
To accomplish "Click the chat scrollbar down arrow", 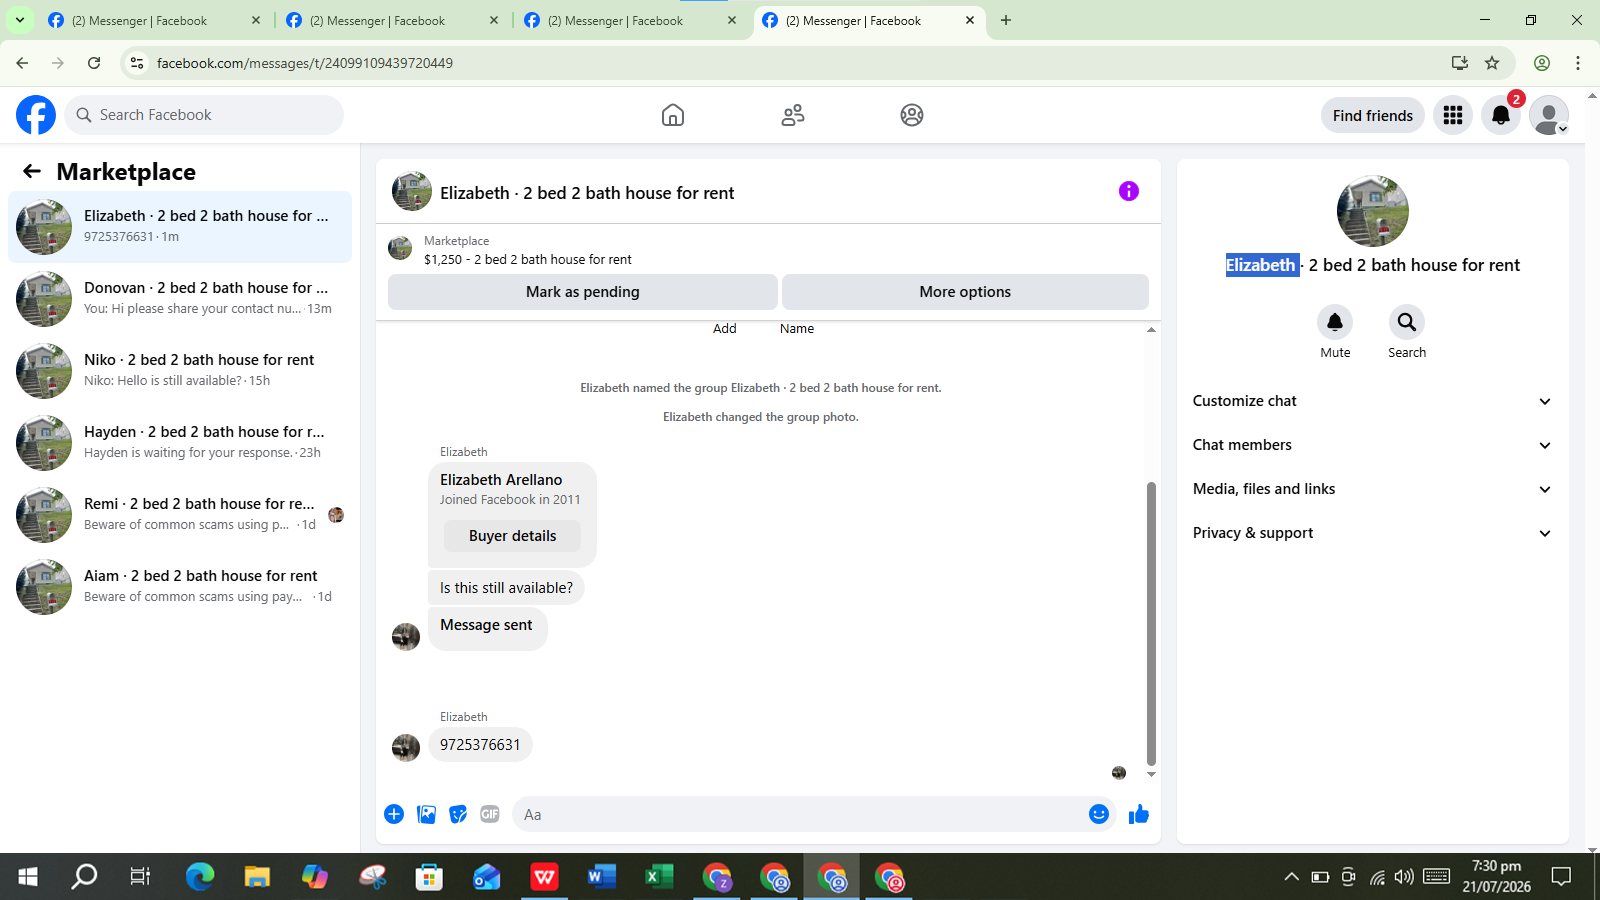I will coord(1151,774).
